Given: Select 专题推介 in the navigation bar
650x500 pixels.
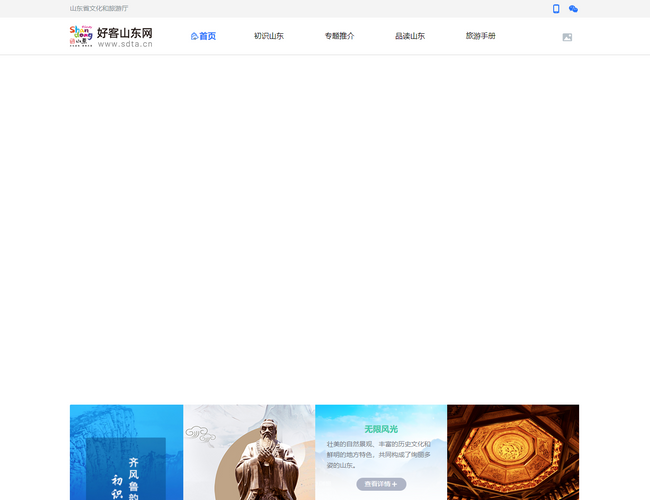Looking at the screenshot, I should pyautogui.click(x=339, y=36).
